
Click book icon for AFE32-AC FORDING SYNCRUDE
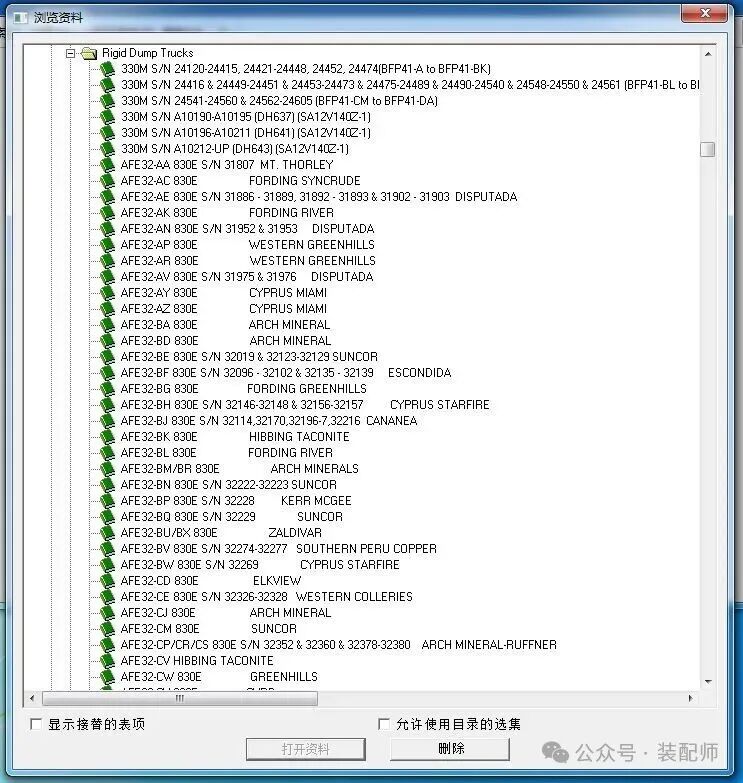pyautogui.click(x=107, y=181)
